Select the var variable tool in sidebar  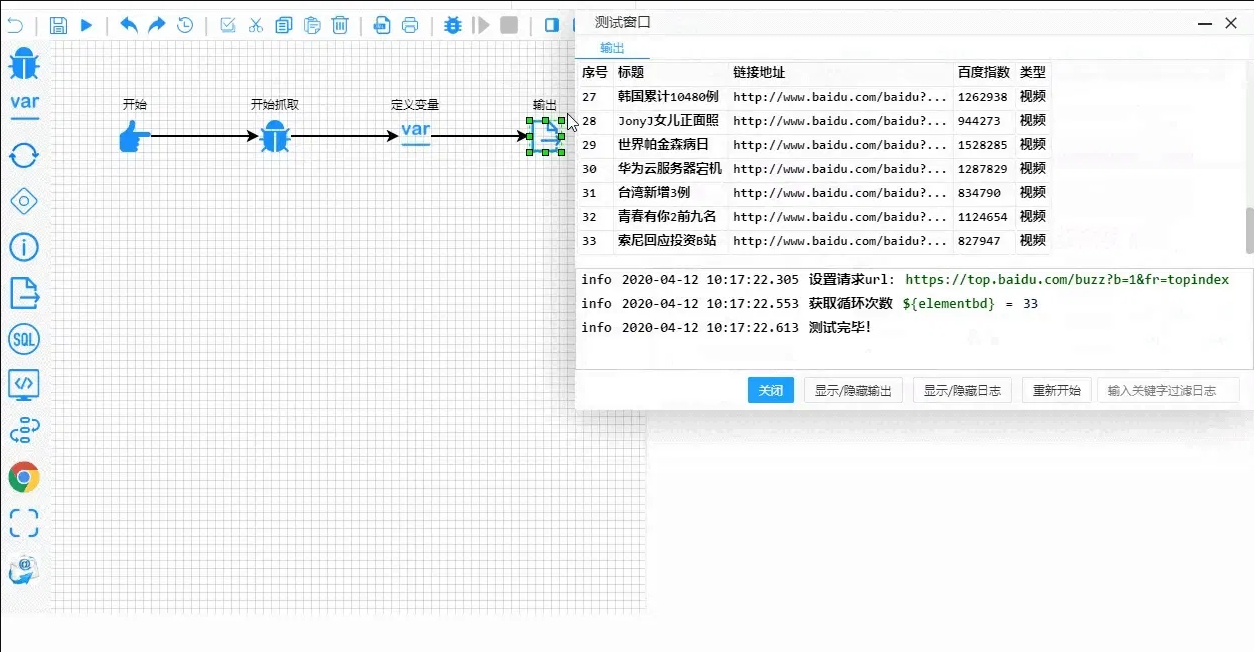[x=24, y=106]
